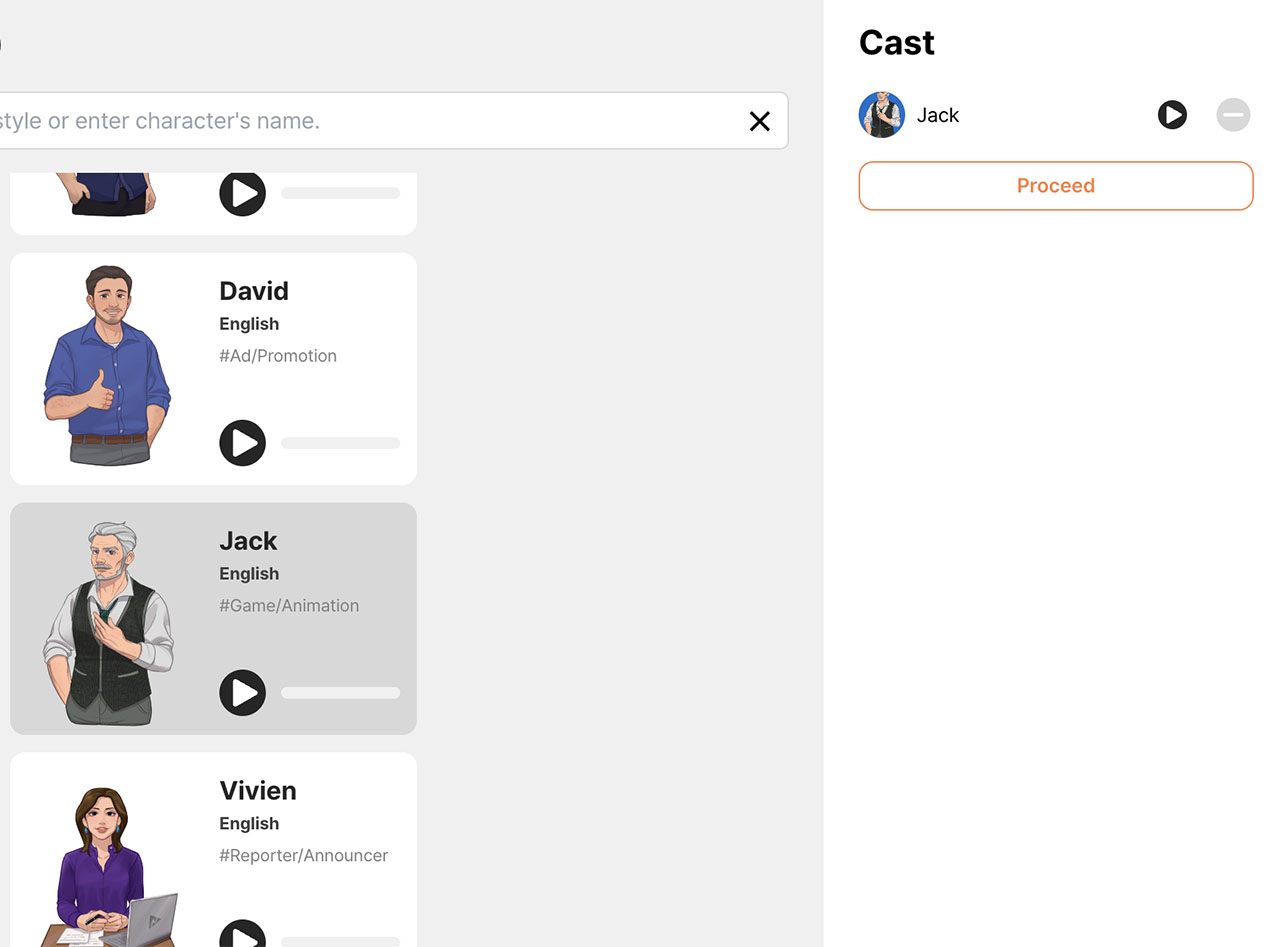The height and width of the screenshot is (947, 1280).
Task: Play Jack's voice sample
Action: (242, 693)
